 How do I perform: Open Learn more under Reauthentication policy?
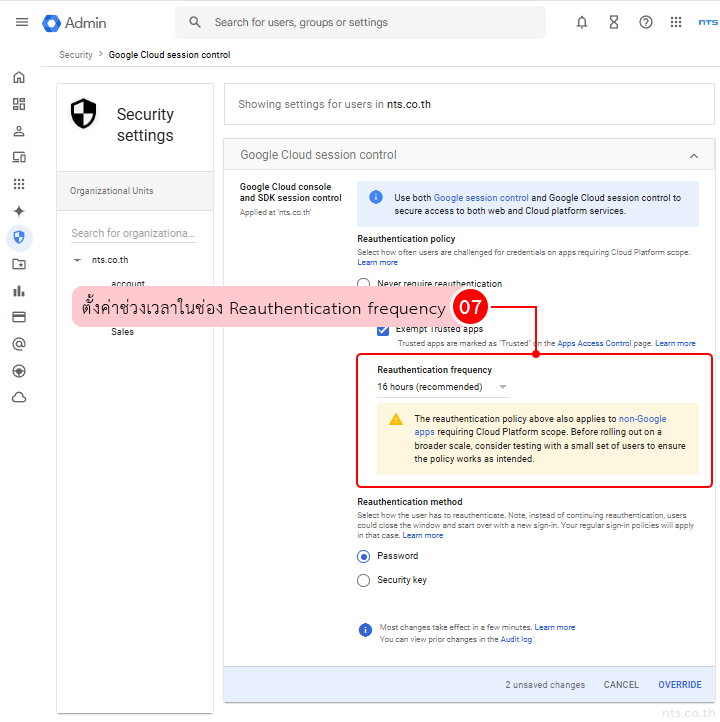pos(377,262)
